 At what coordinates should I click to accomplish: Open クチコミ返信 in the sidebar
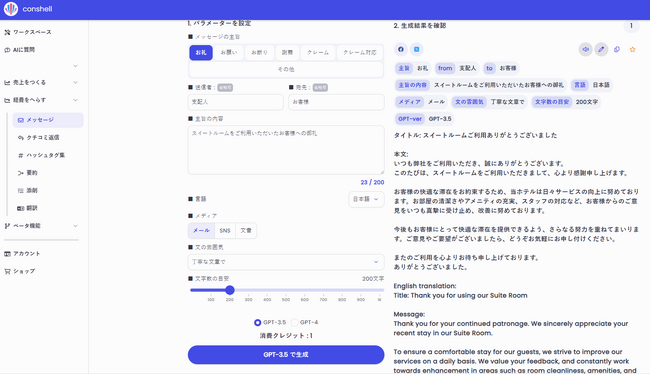coord(43,138)
